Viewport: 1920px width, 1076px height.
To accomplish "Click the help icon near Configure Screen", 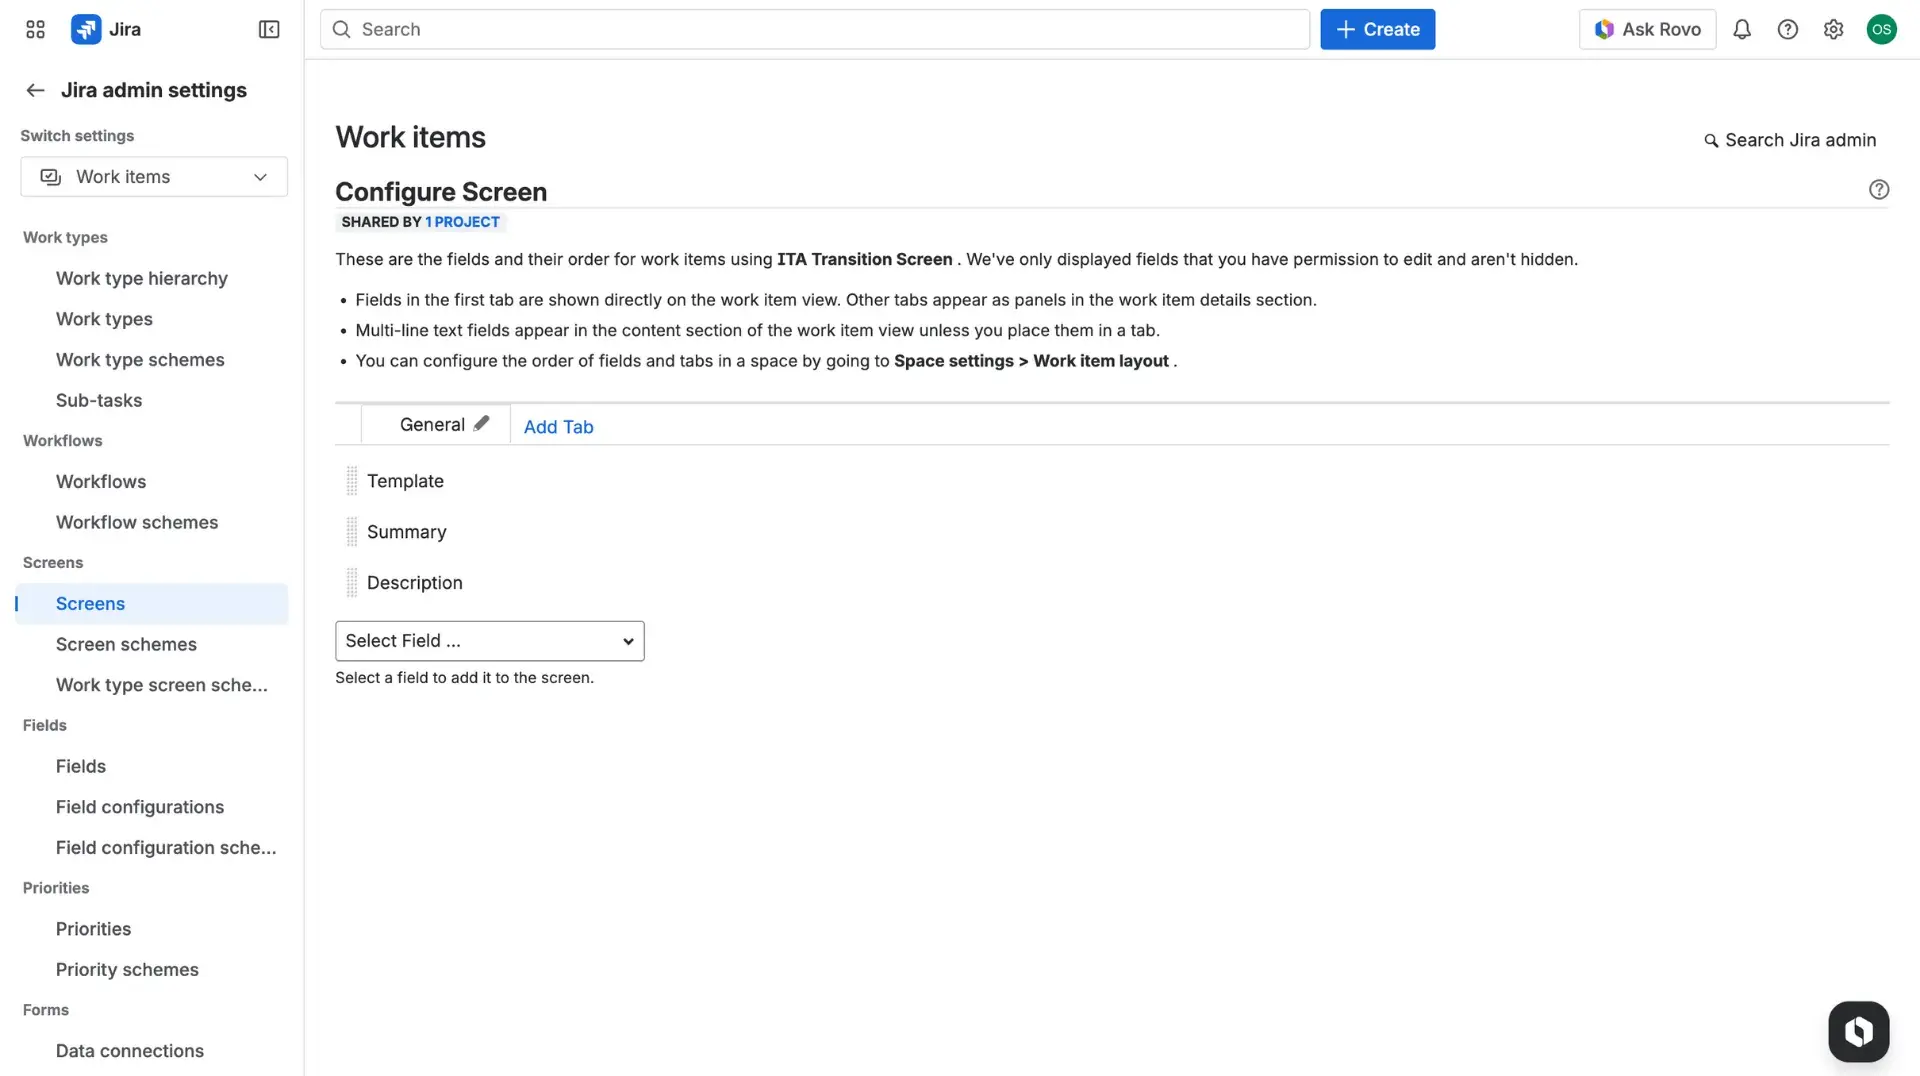I will tap(1879, 189).
